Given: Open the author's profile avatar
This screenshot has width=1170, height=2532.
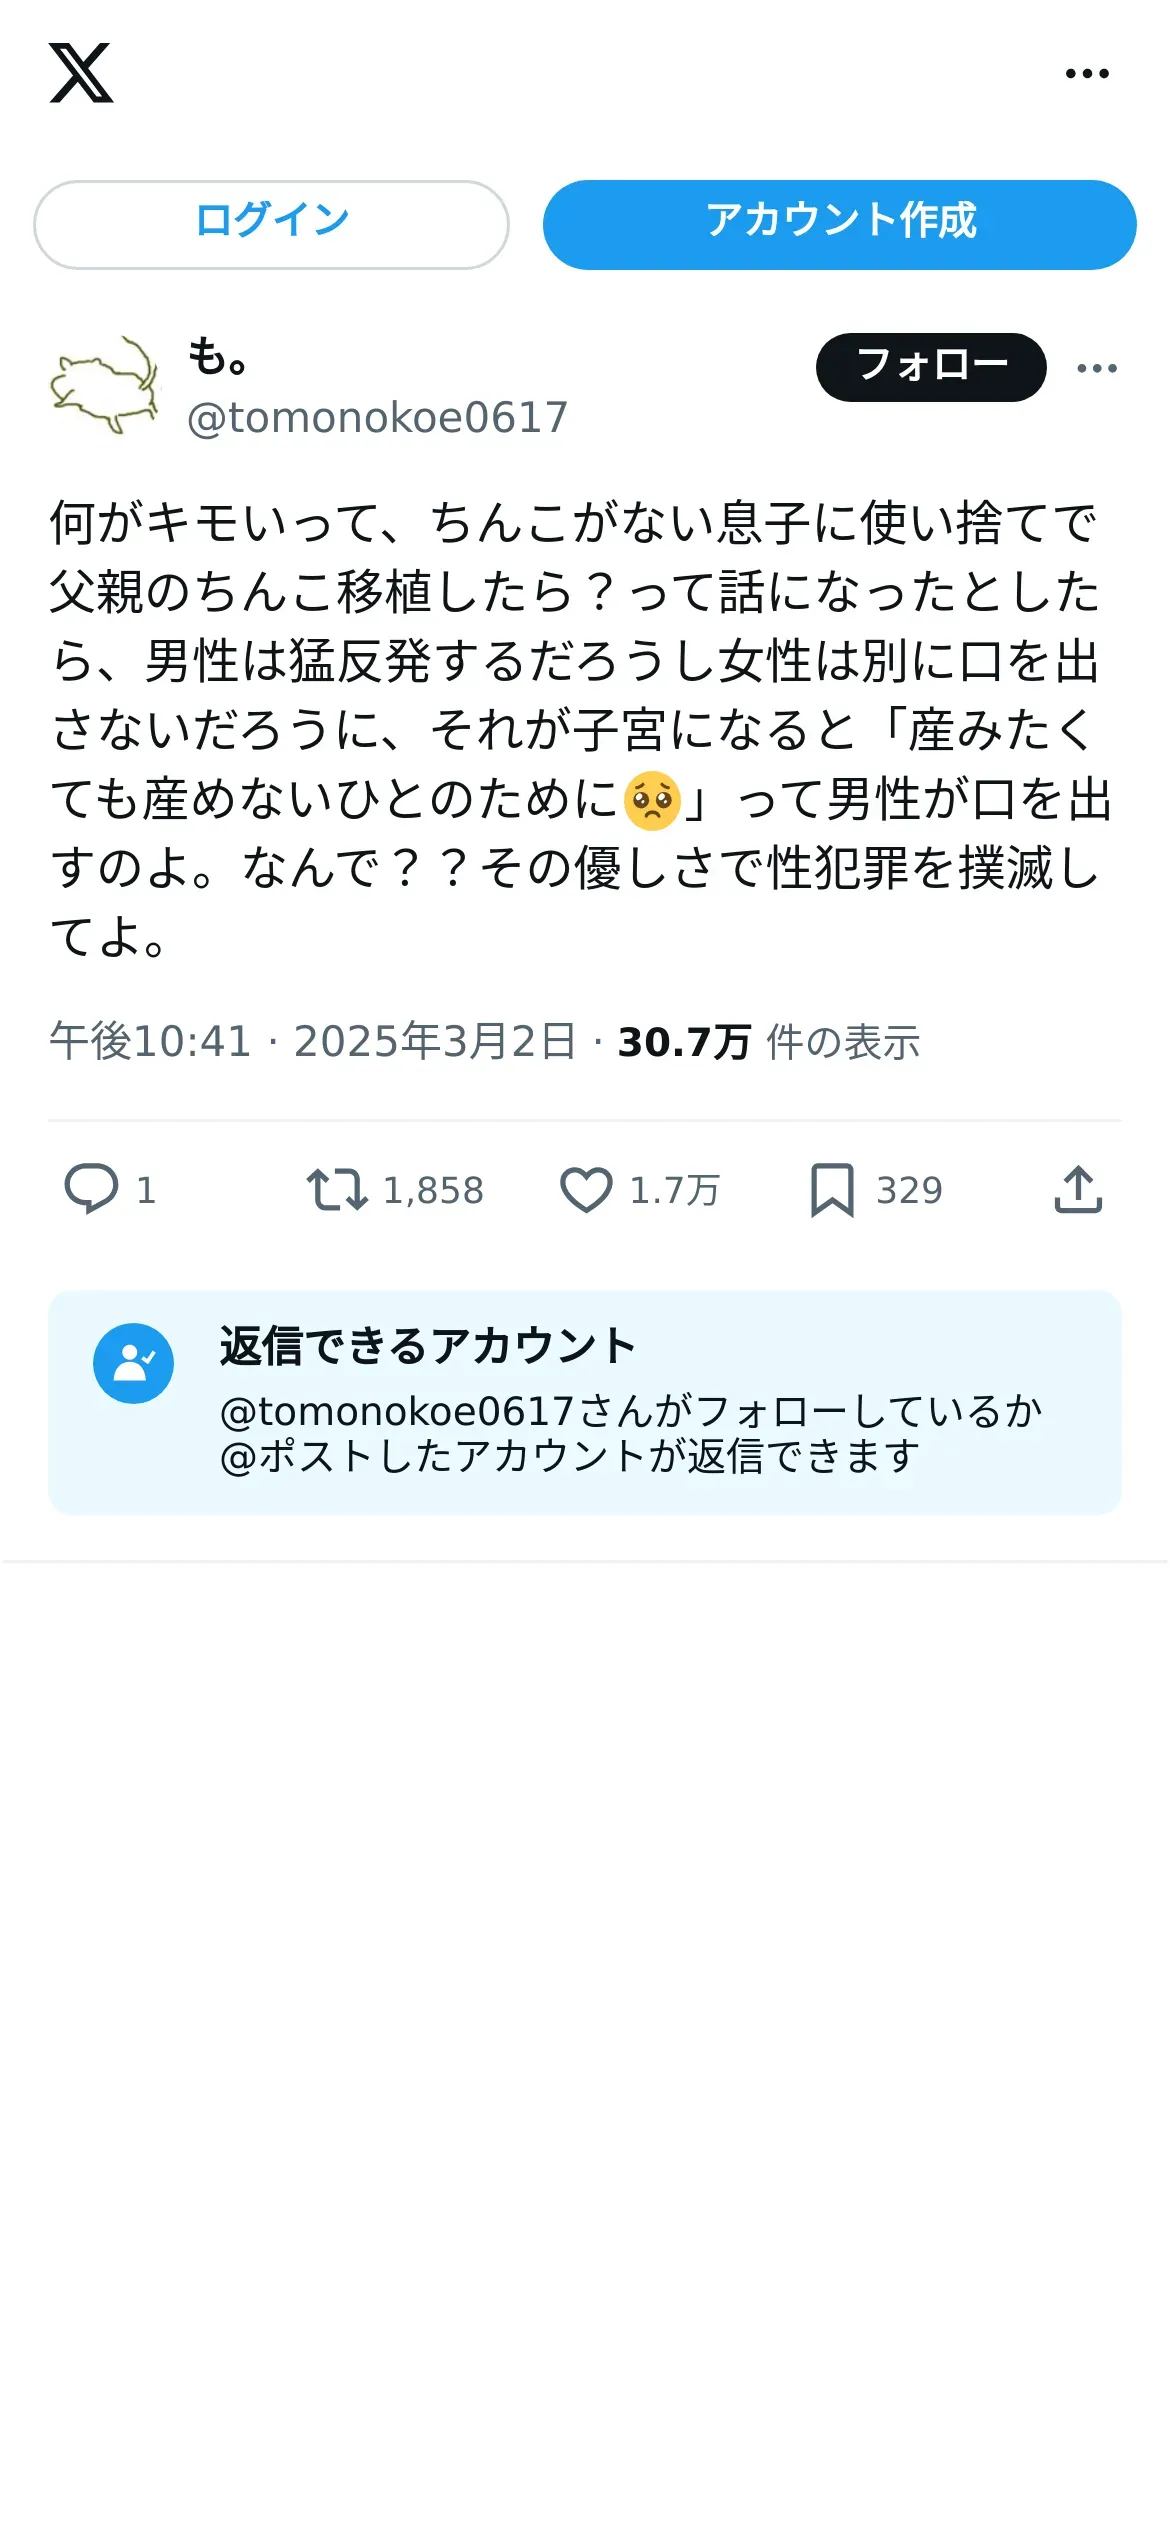Looking at the screenshot, I should click(x=105, y=385).
